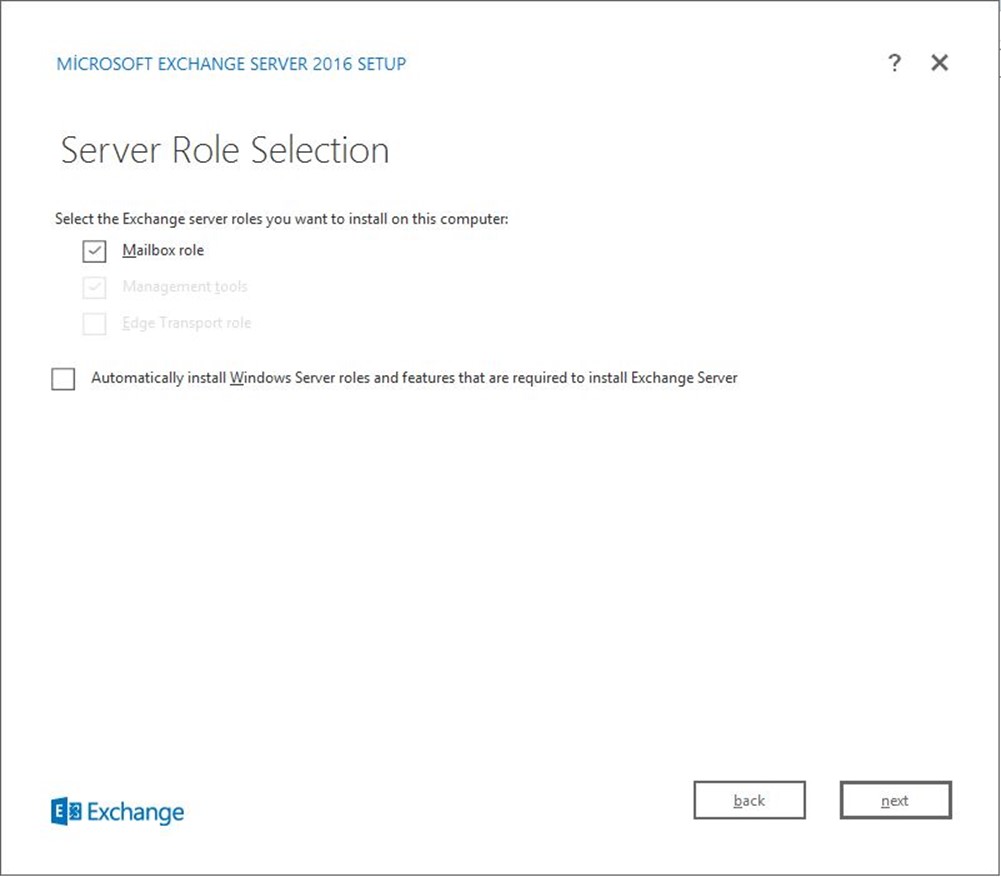Click the 'Microsoft Exchange Server 2016 Setup' title

231,64
